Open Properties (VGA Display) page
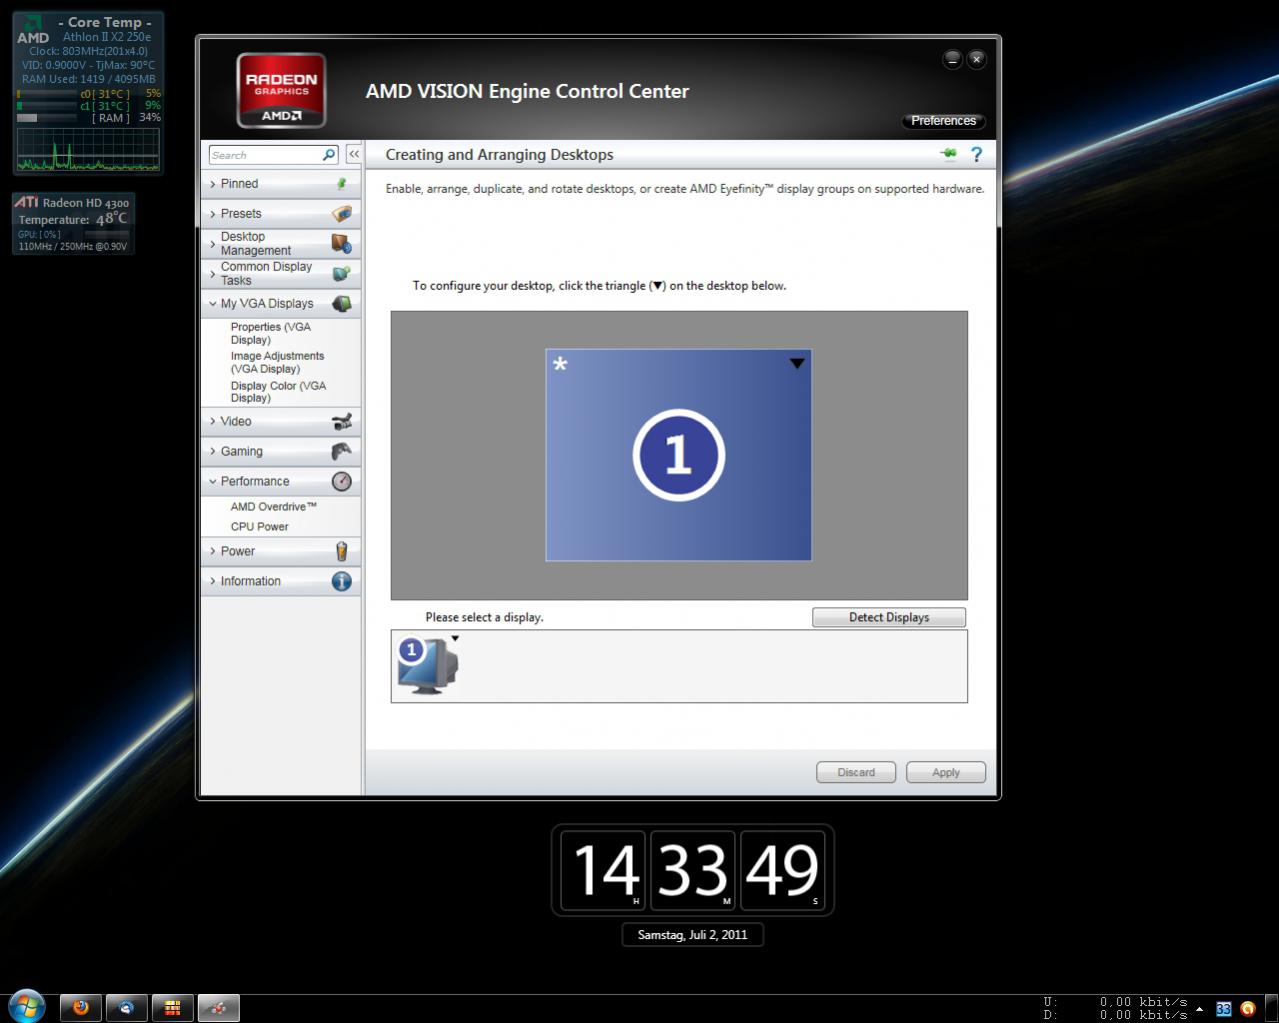Screen dimensions: 1279x1023 coord(271,333)
